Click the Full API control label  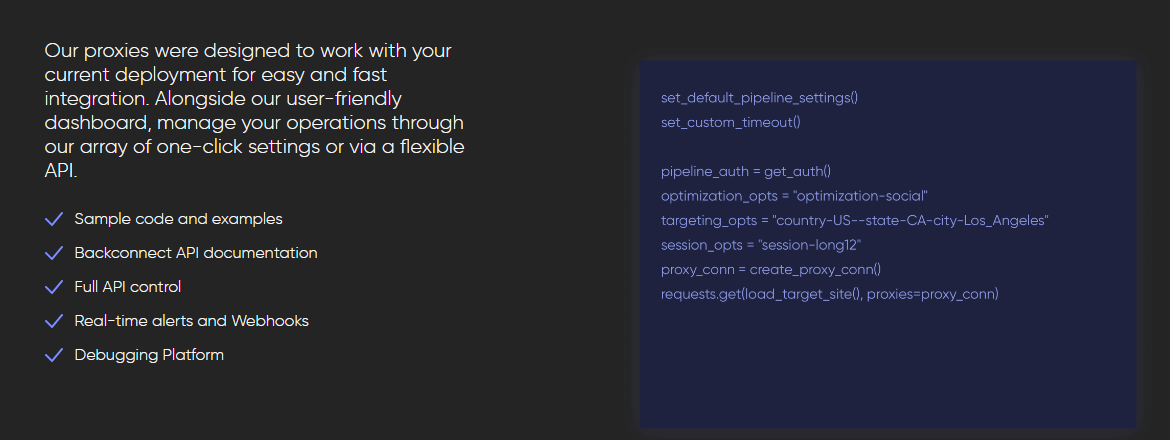pyautogui.click(x=128, y=287)
